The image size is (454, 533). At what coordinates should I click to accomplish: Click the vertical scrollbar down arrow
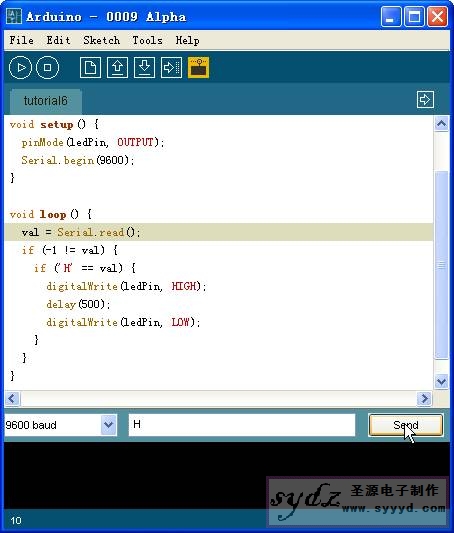pyautogui.click(x=441, y=381)
